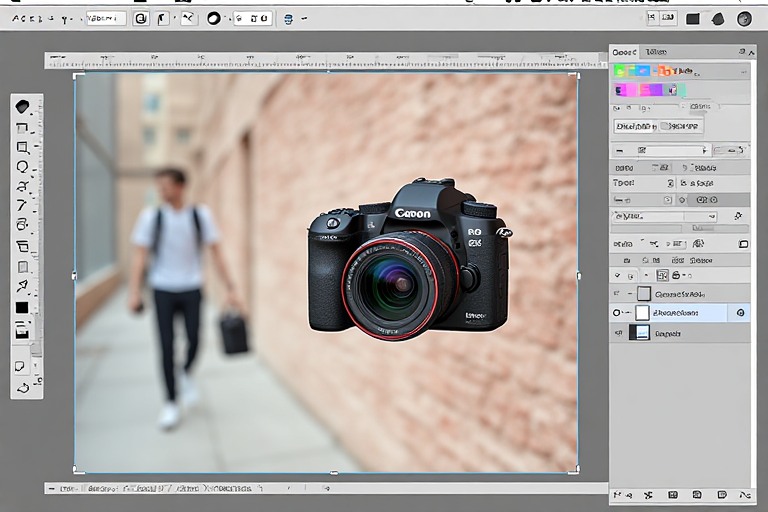This screenshot has height=512, width=768.
Task: Toggle the boxed grid lock option above layers
Action: click(662, 275)
